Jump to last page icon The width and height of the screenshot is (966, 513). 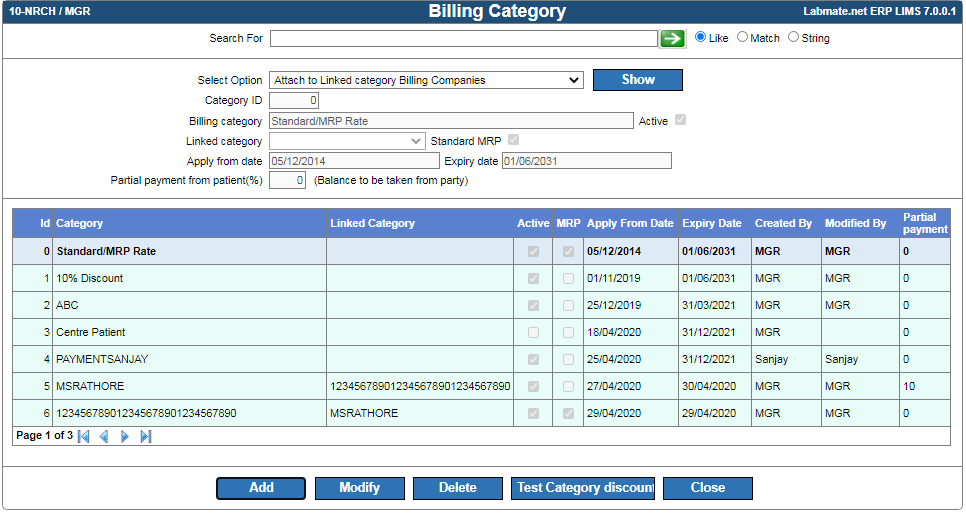pos(146,437)
